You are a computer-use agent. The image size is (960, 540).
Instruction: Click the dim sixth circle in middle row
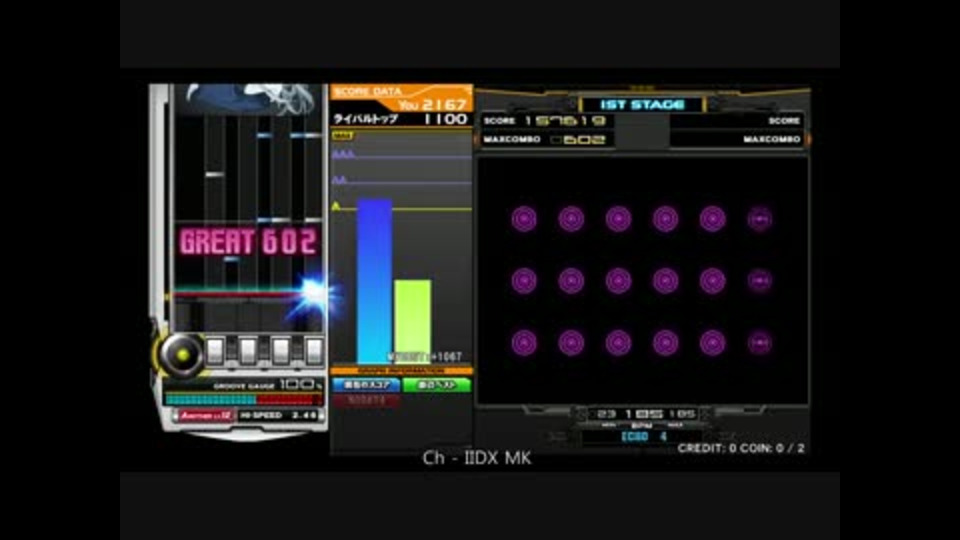click(x=760, y=280)
